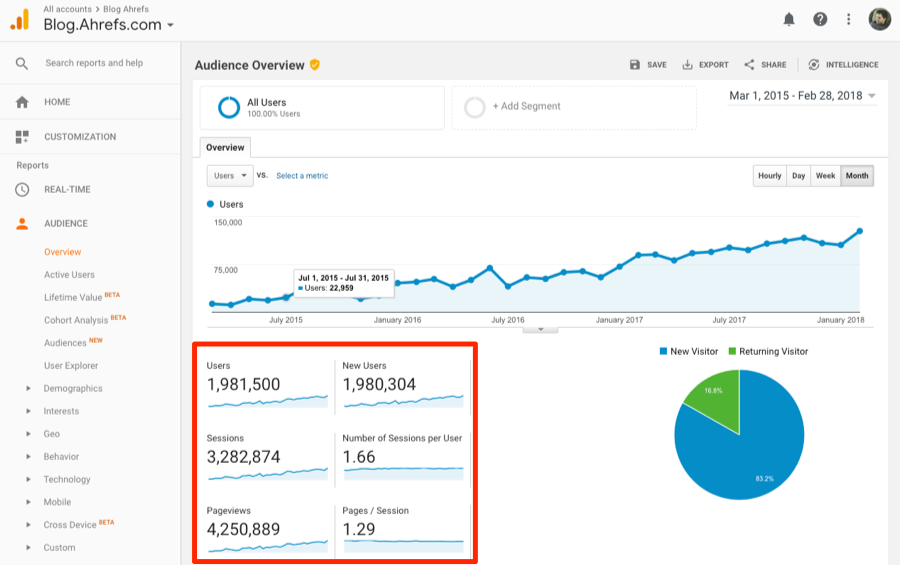
Task: Open the date range picker
Action: coord(802,96)
